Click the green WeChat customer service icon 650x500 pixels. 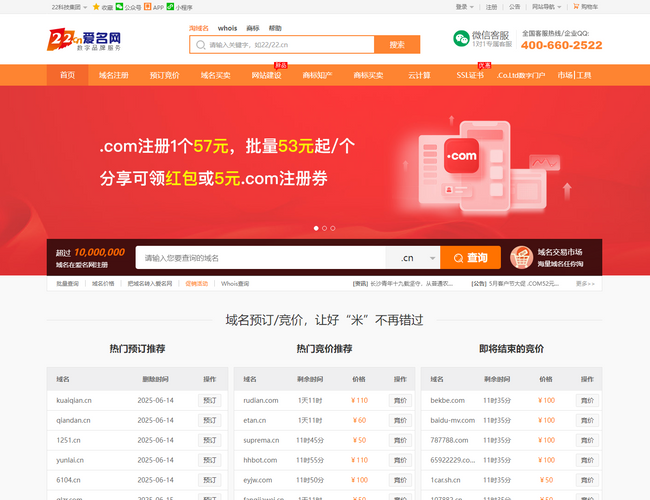coord(461,39)
